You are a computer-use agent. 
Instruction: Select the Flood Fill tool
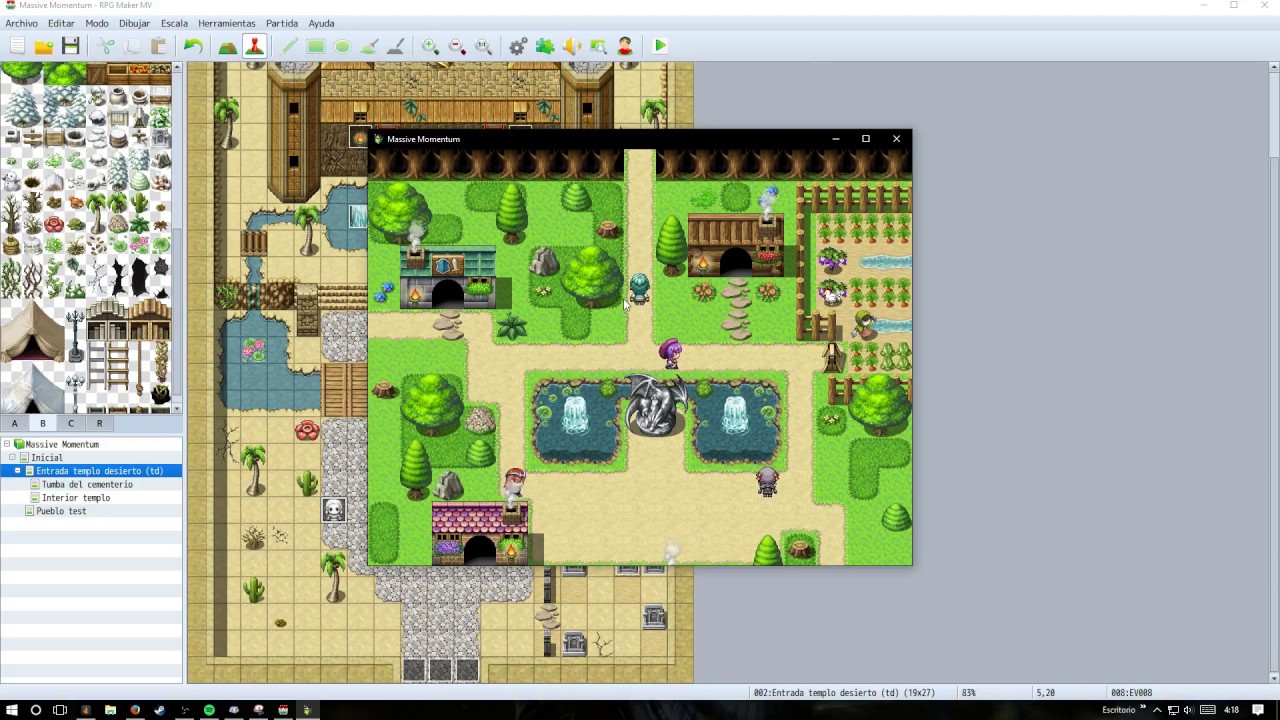(369, 46)
